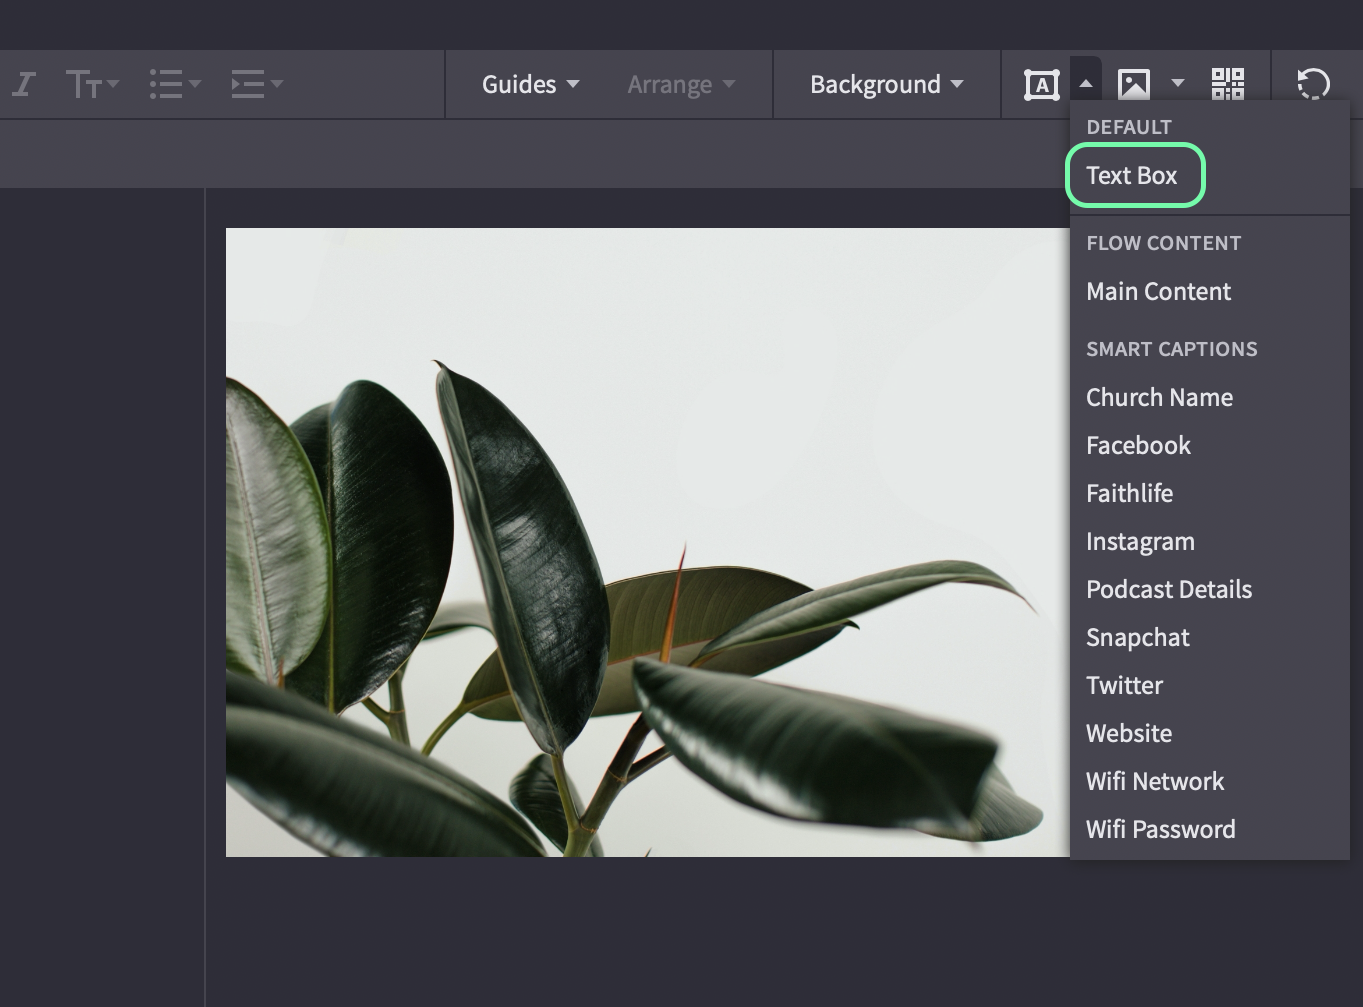Click the insert image icon

coord(1134,84)
